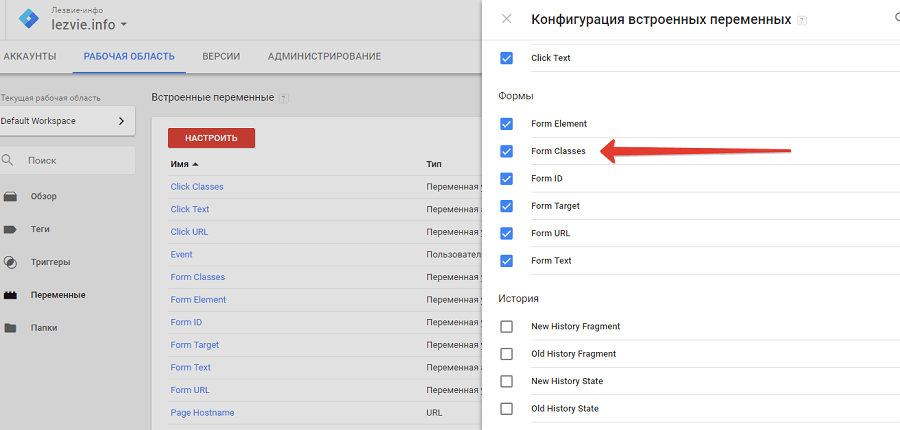Open the Click Classes variable link

(197, 187)
